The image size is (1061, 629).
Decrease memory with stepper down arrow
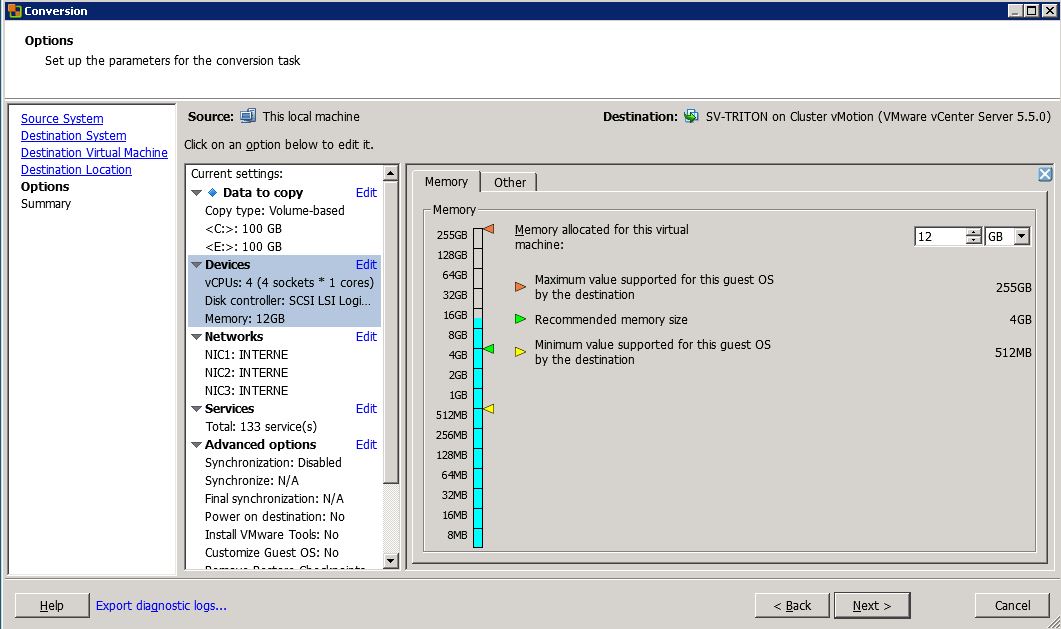[973, 240]
